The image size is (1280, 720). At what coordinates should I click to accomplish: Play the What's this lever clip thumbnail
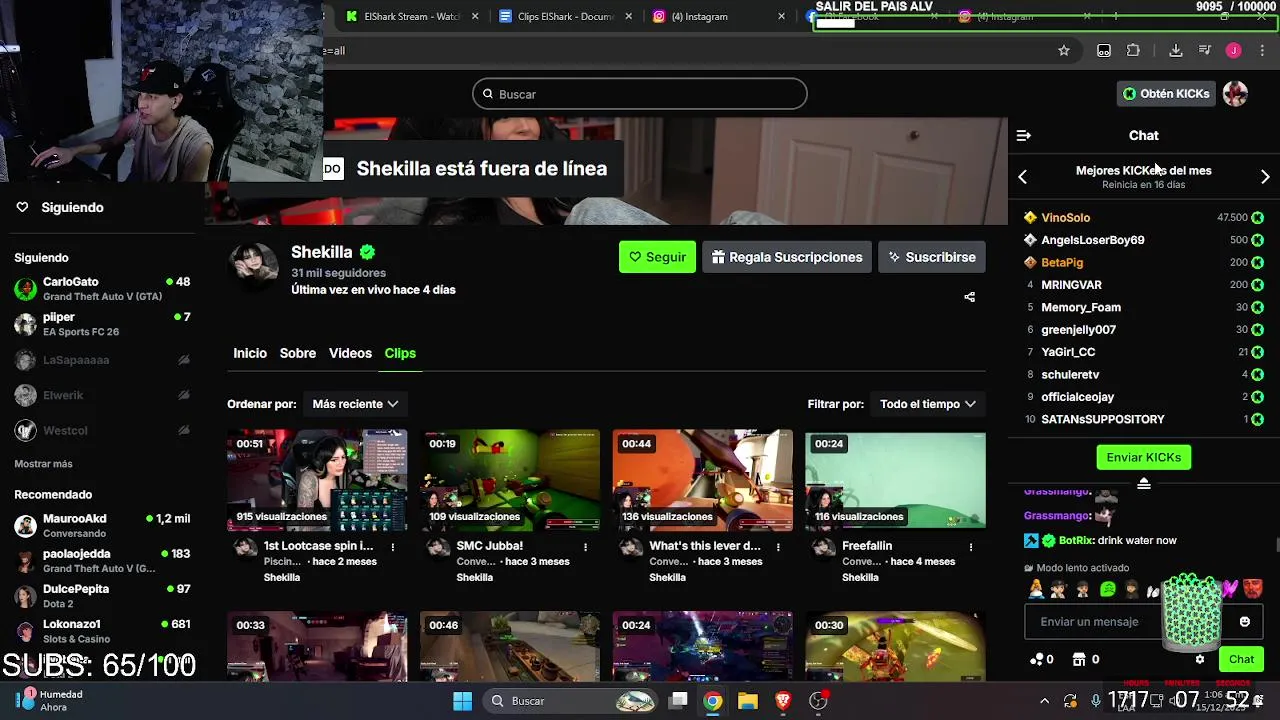(703, 480)
